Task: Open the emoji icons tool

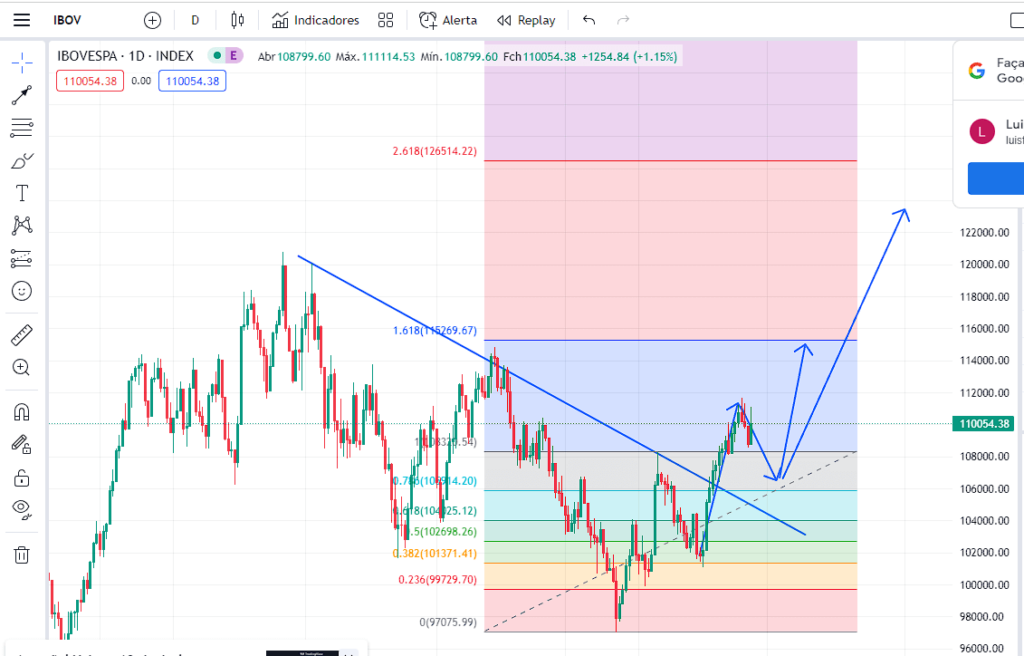Action: (21, 291)
